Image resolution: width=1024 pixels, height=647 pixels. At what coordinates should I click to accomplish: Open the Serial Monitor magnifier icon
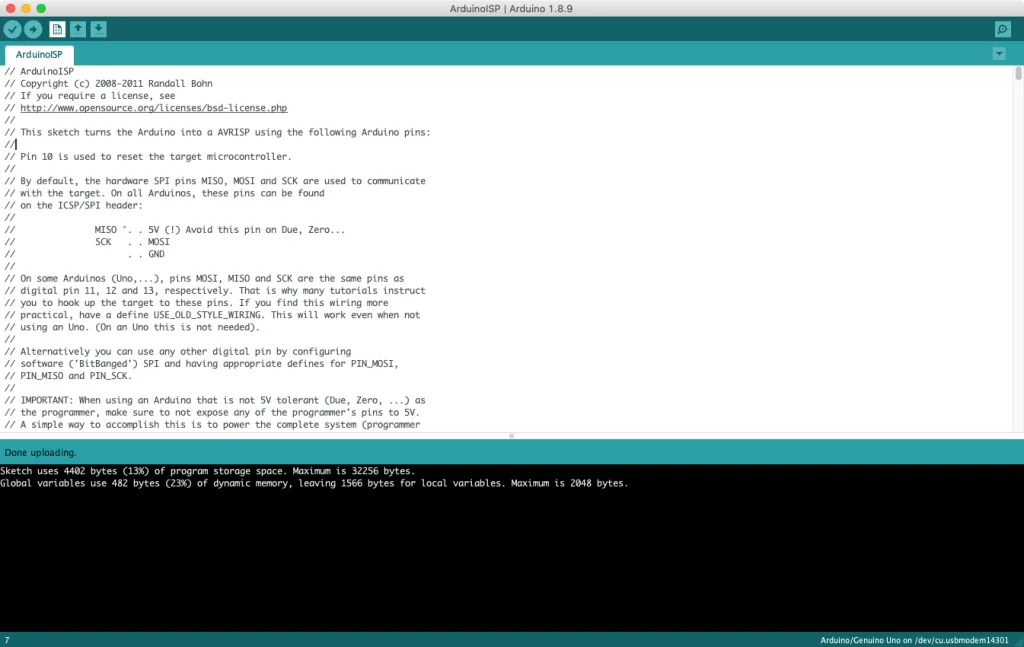[1002, 30]
